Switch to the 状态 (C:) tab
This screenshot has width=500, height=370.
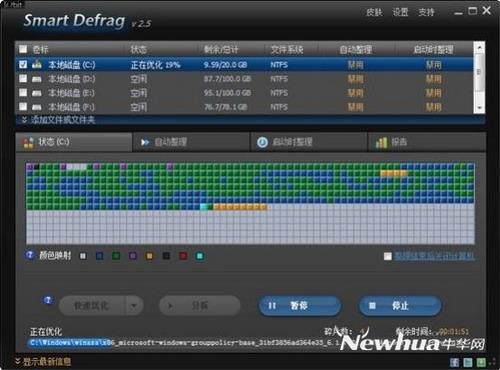pyautogui.click(x=74, y=142)
